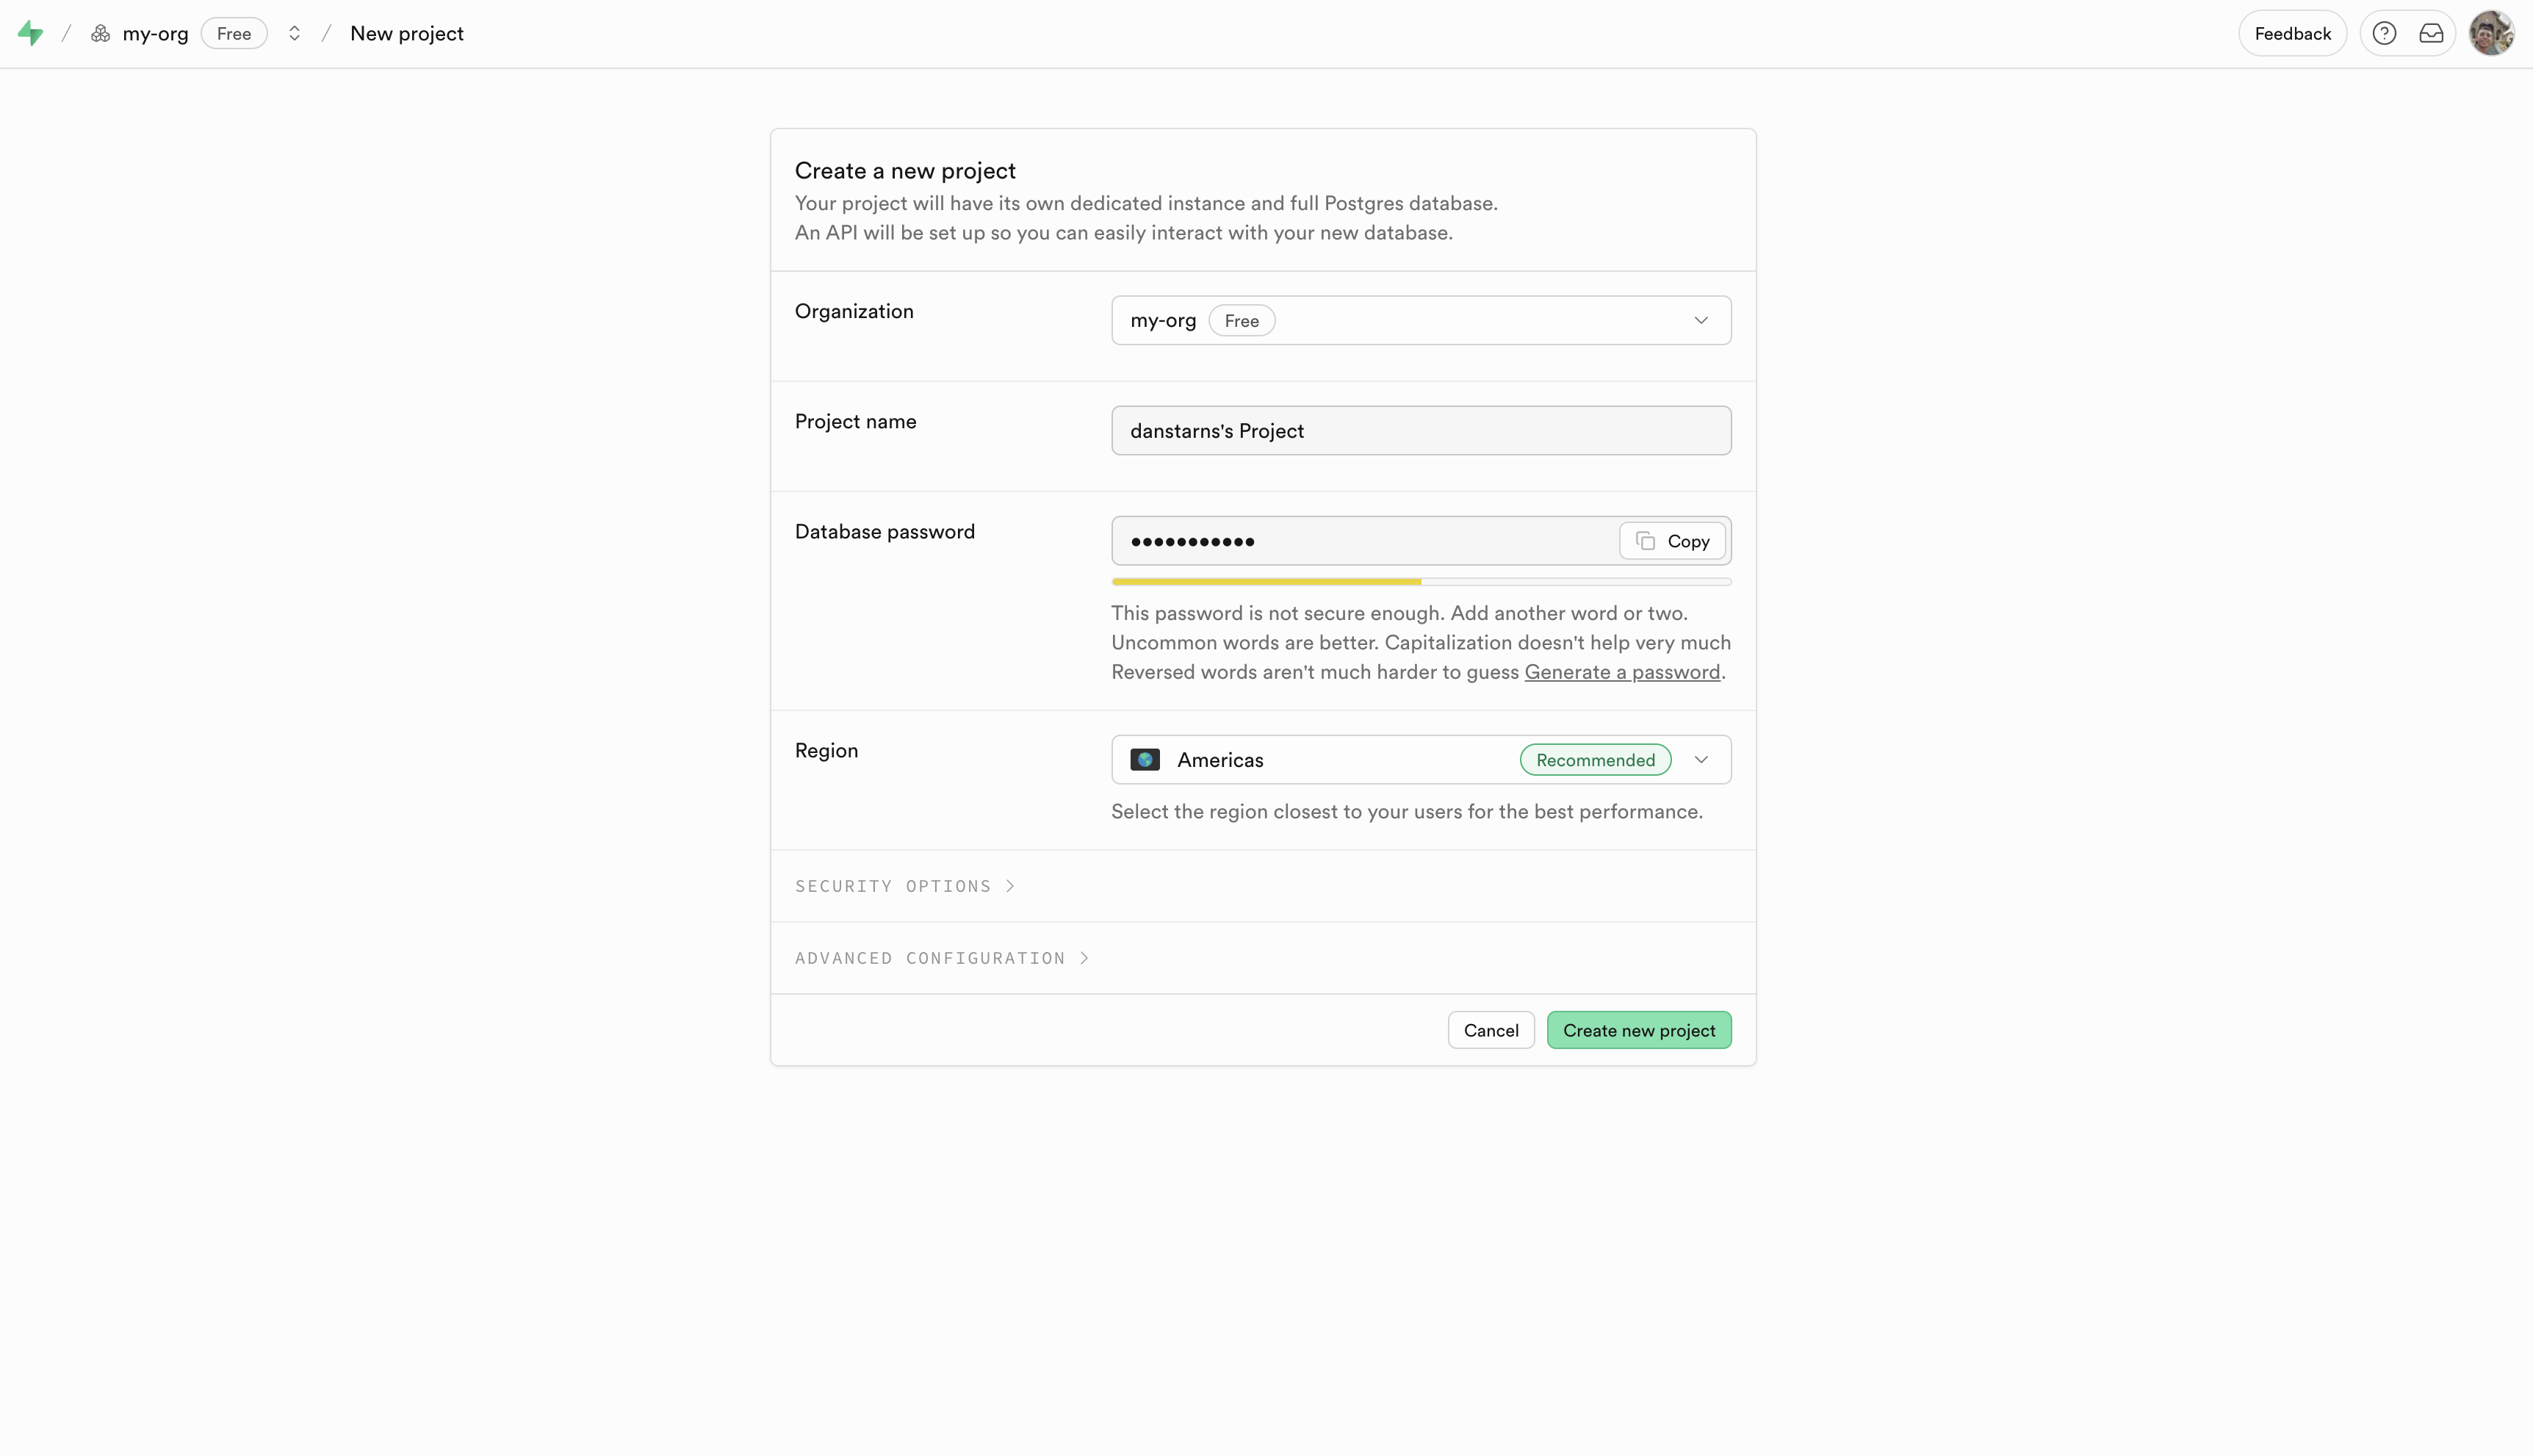The width and height of the screenshot is (2533, 1456).
Task: Open the Organization dropdown showing my-org
Action: point(1420,320)
